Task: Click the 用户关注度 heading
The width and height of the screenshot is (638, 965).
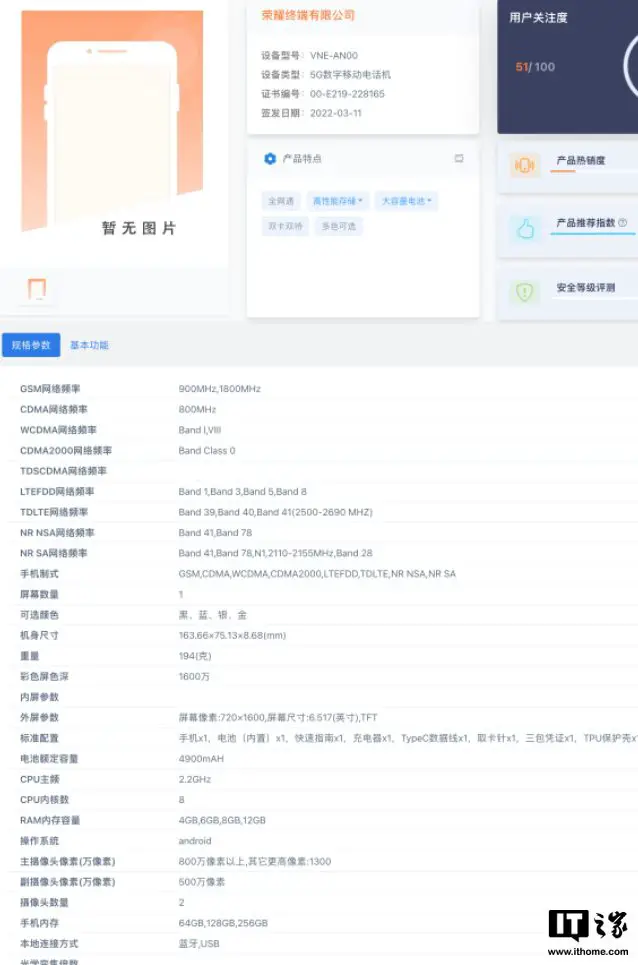Action: tap(538, 18)
